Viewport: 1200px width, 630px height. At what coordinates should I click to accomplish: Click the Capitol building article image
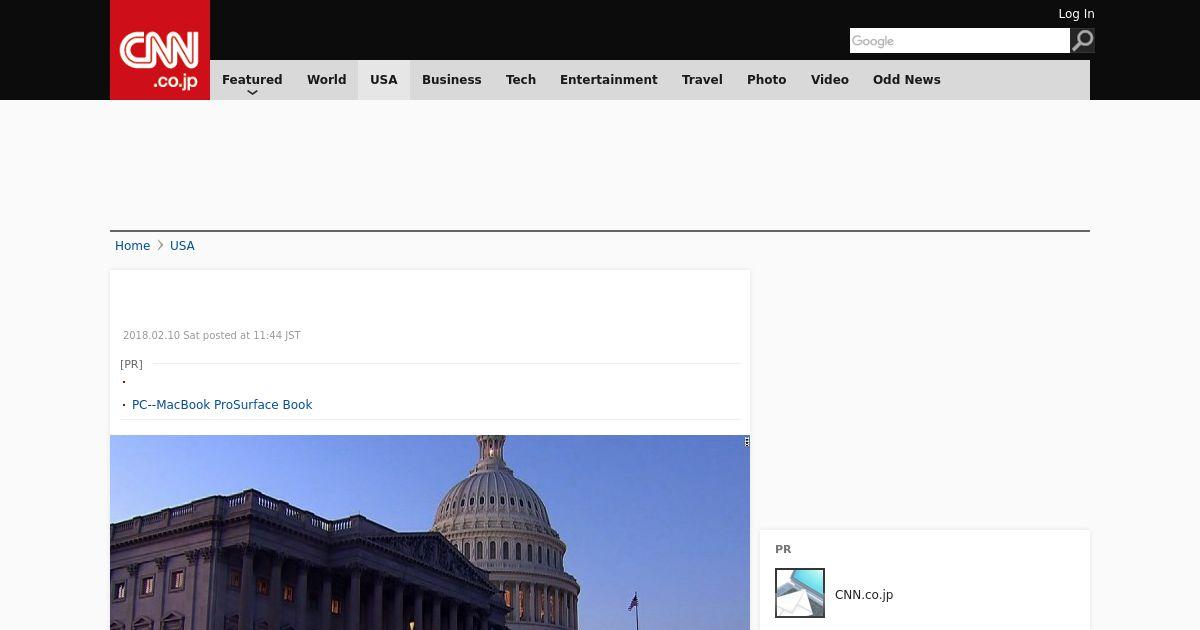click(x=430, y=532)
